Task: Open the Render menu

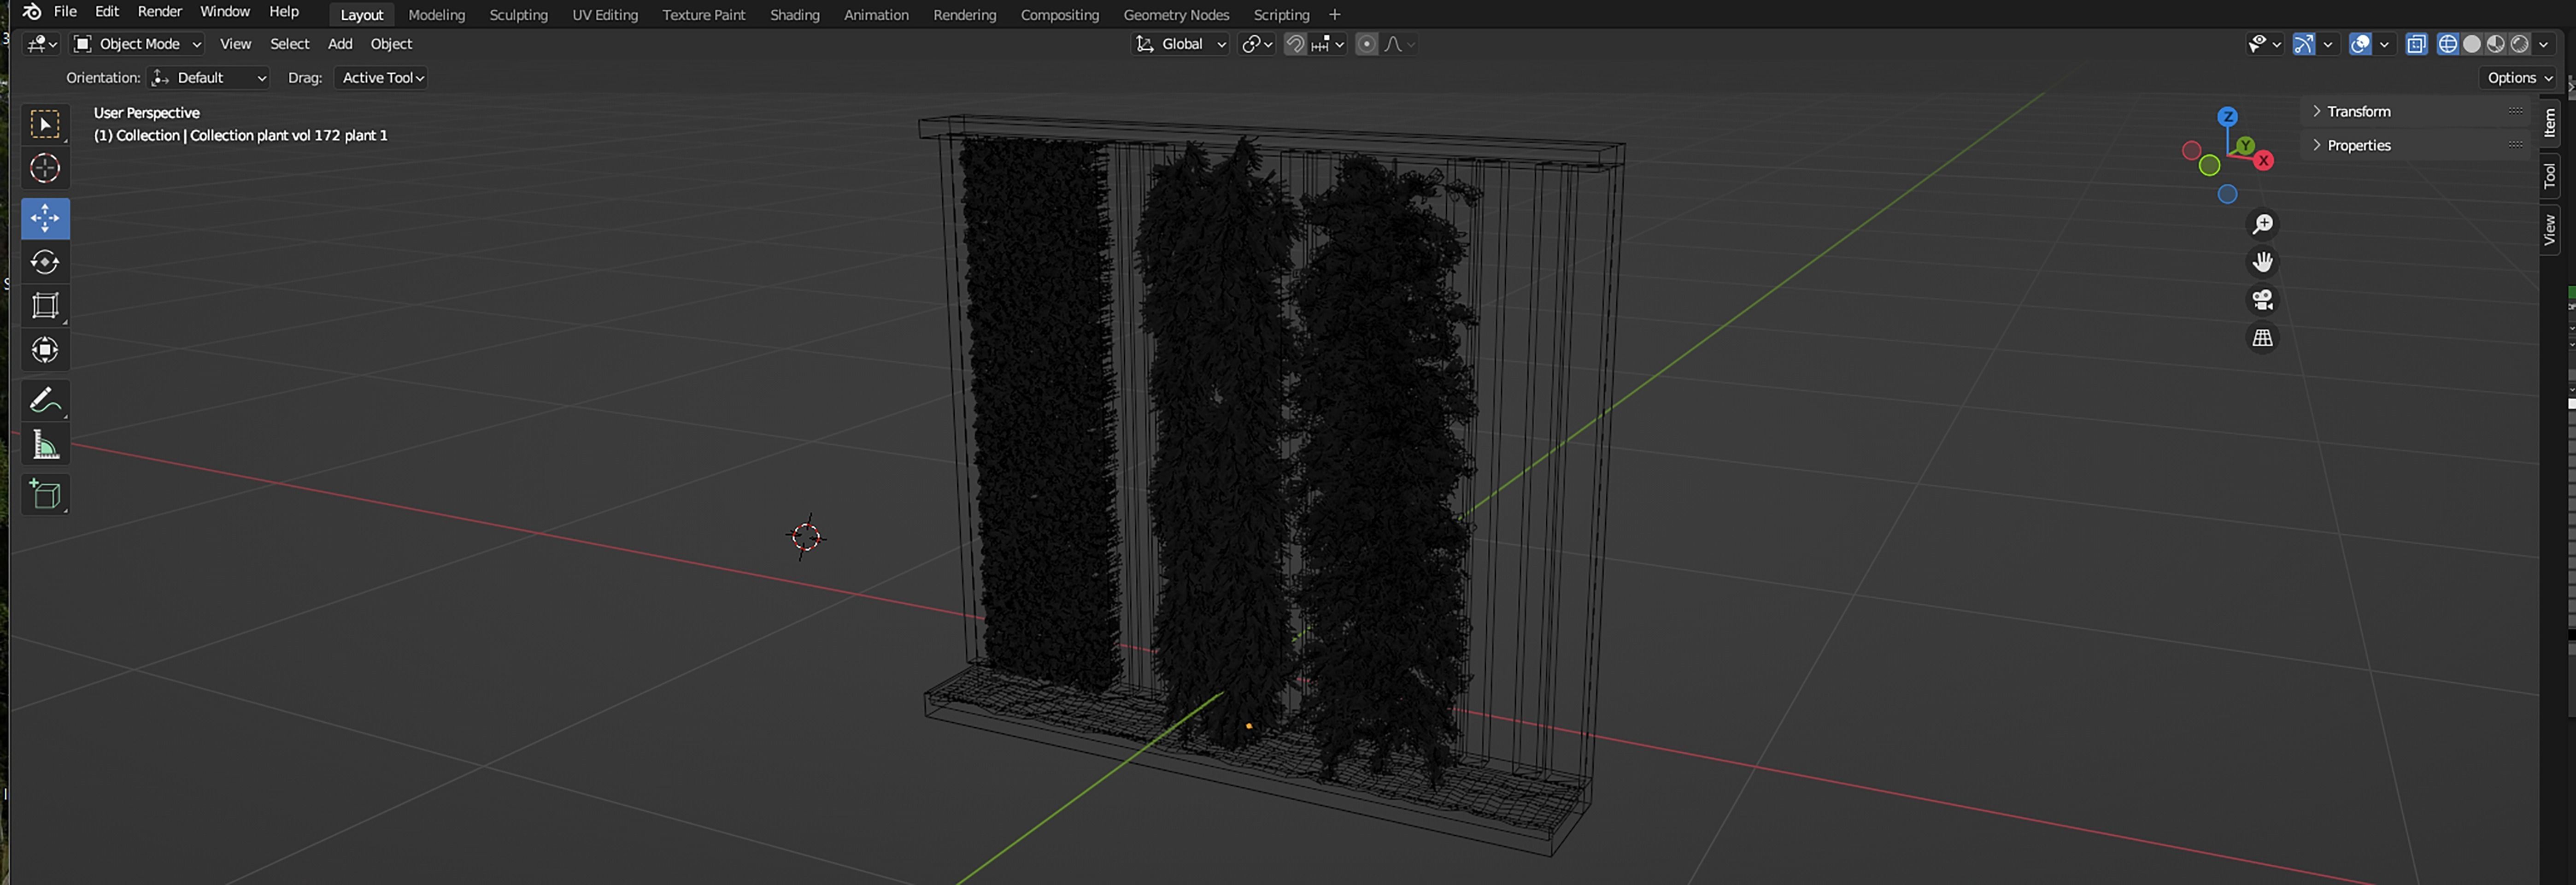Action: pyautogui.click(x=159, y=11)
